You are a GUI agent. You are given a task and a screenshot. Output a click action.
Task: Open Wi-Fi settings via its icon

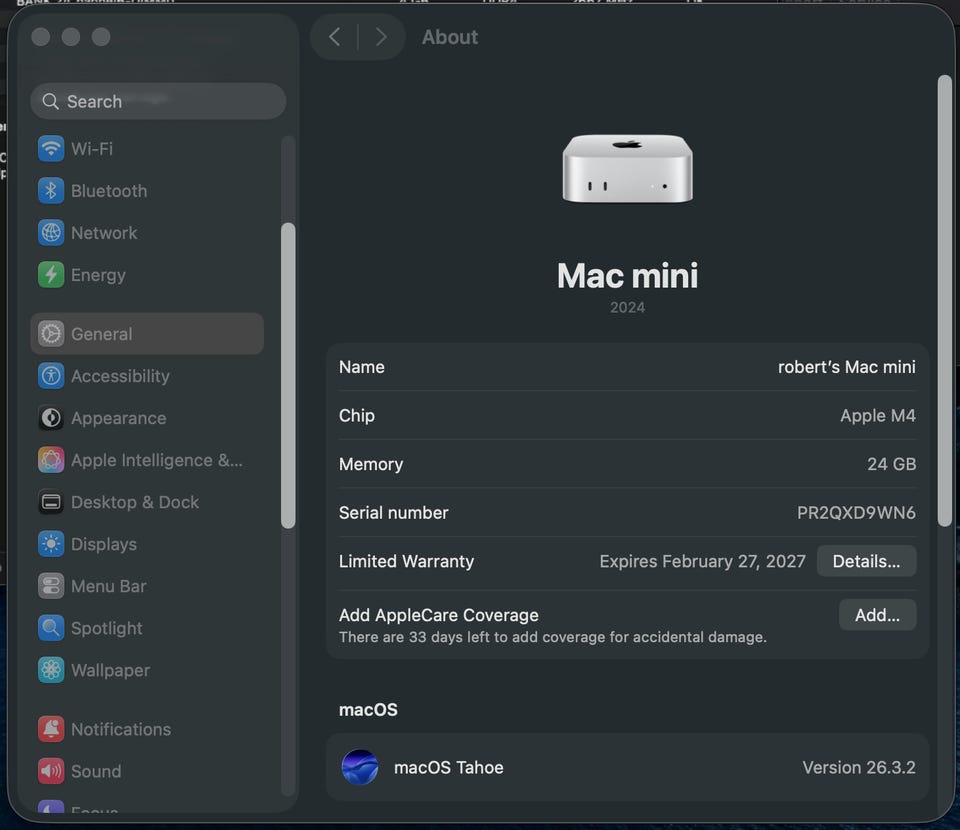51,149
